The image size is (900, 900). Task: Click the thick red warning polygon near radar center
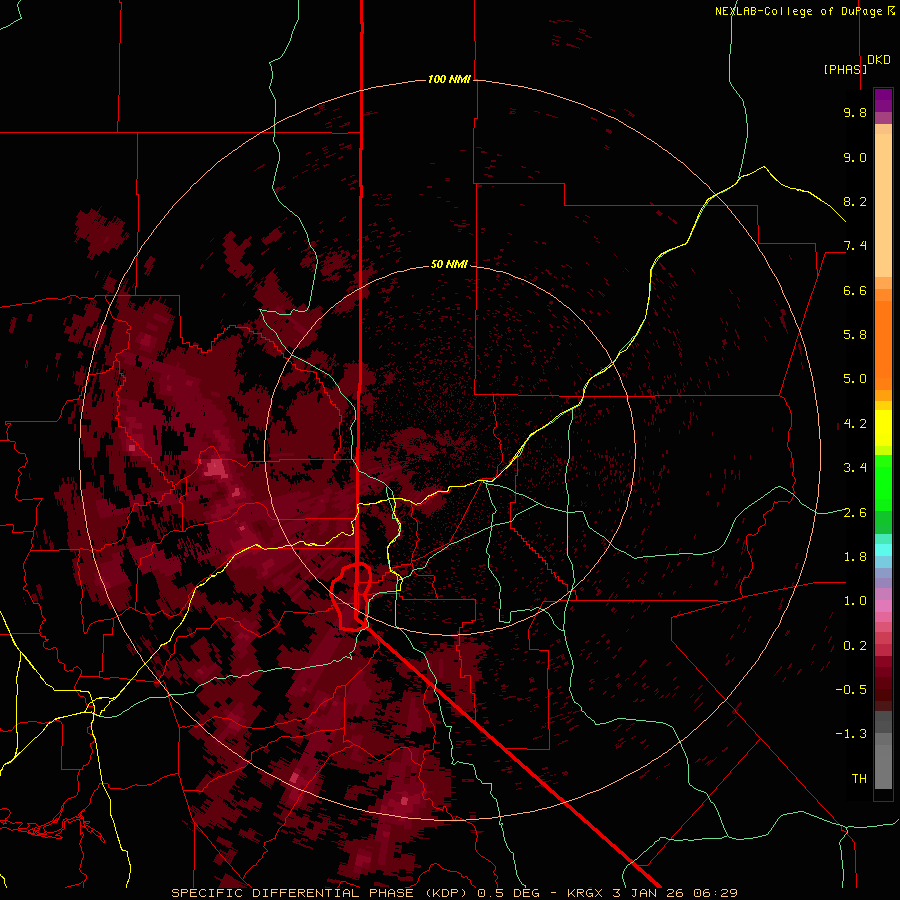coord(351,597)
